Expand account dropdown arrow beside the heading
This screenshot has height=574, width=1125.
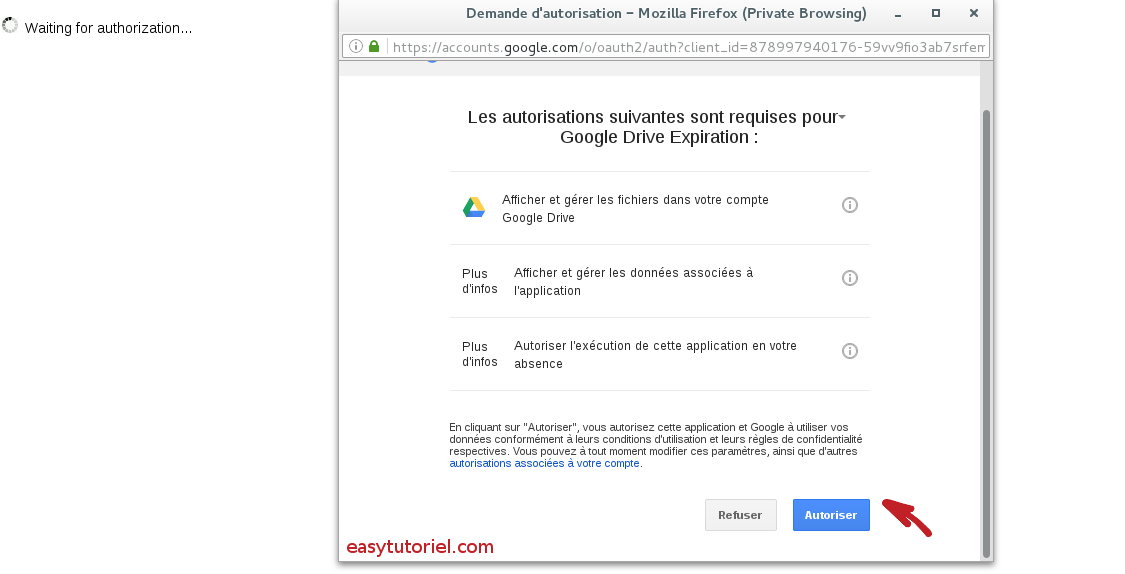point(842,117)
